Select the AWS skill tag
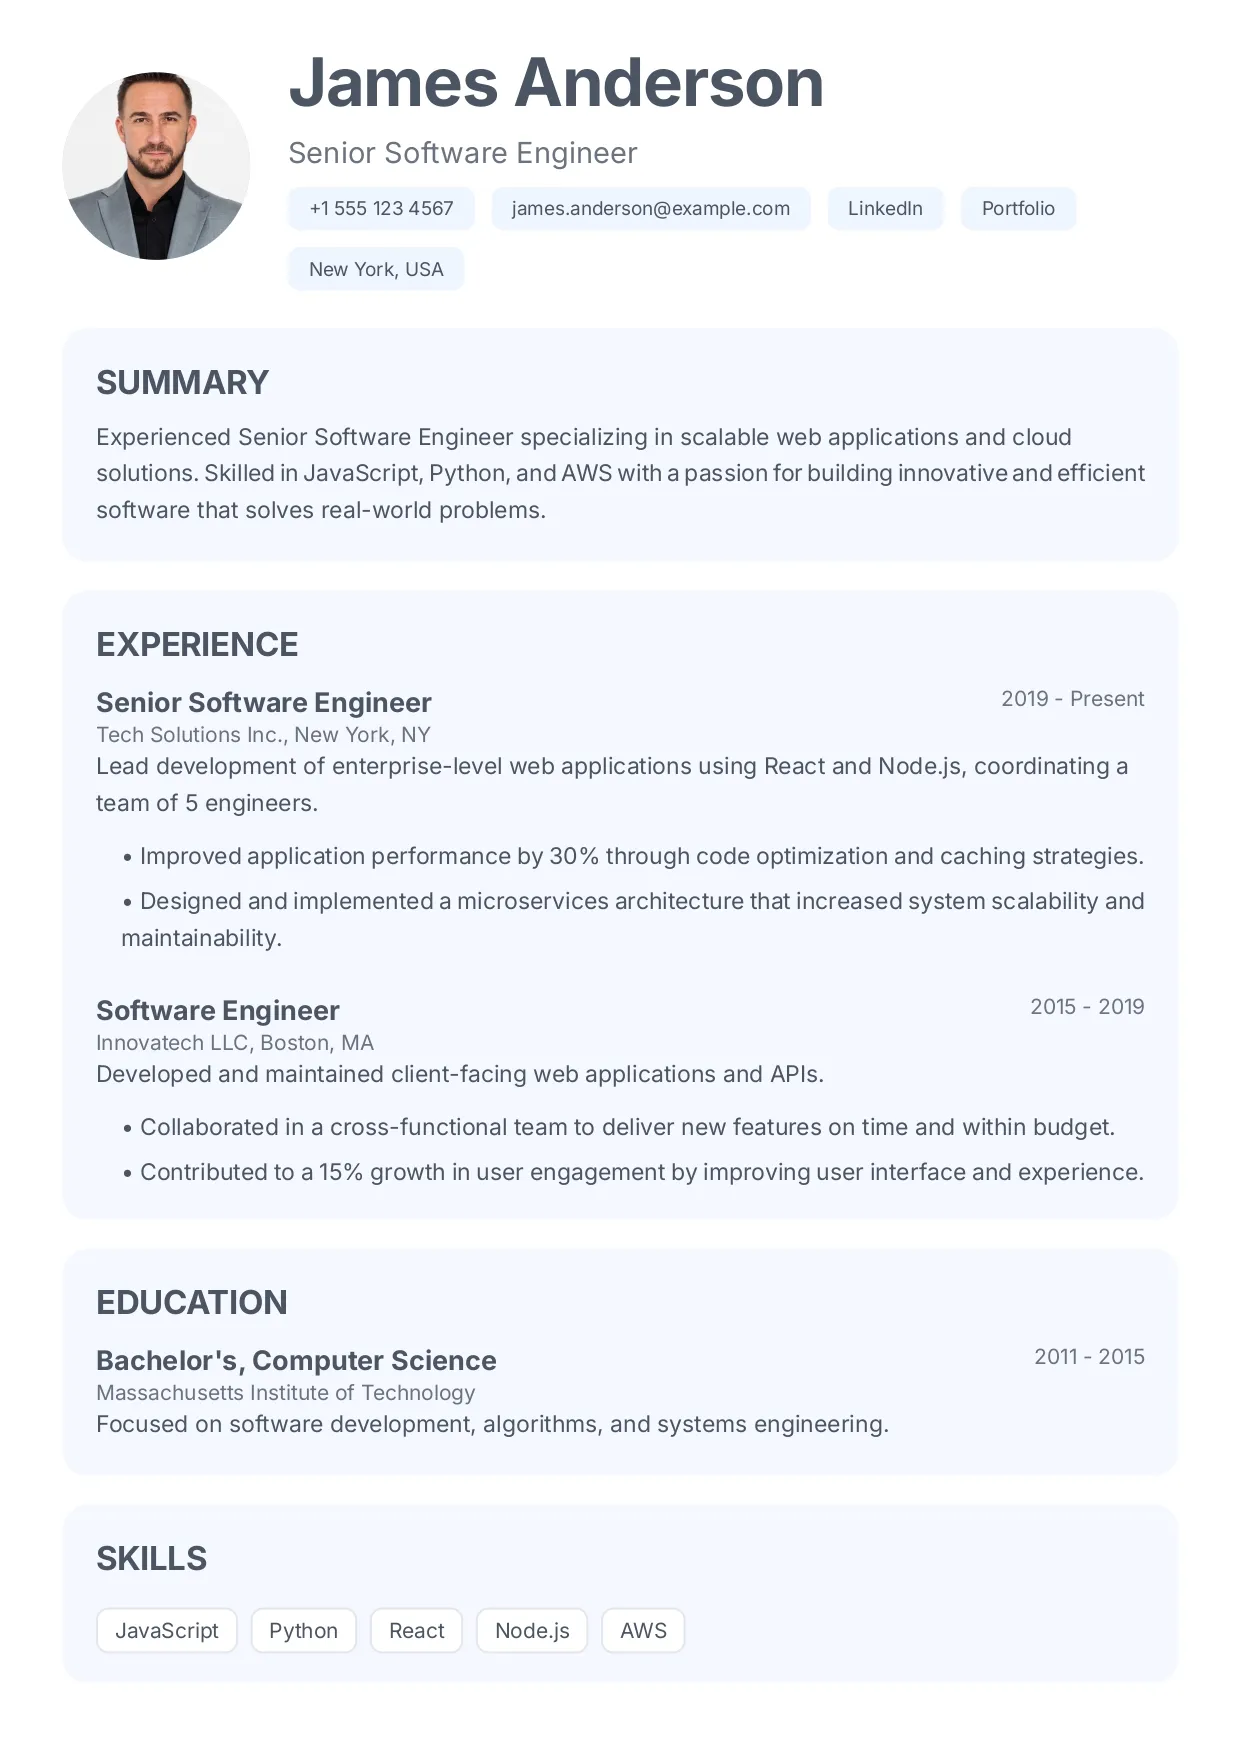This screenshot has width=1241, height=1754. coord(643,1631)
